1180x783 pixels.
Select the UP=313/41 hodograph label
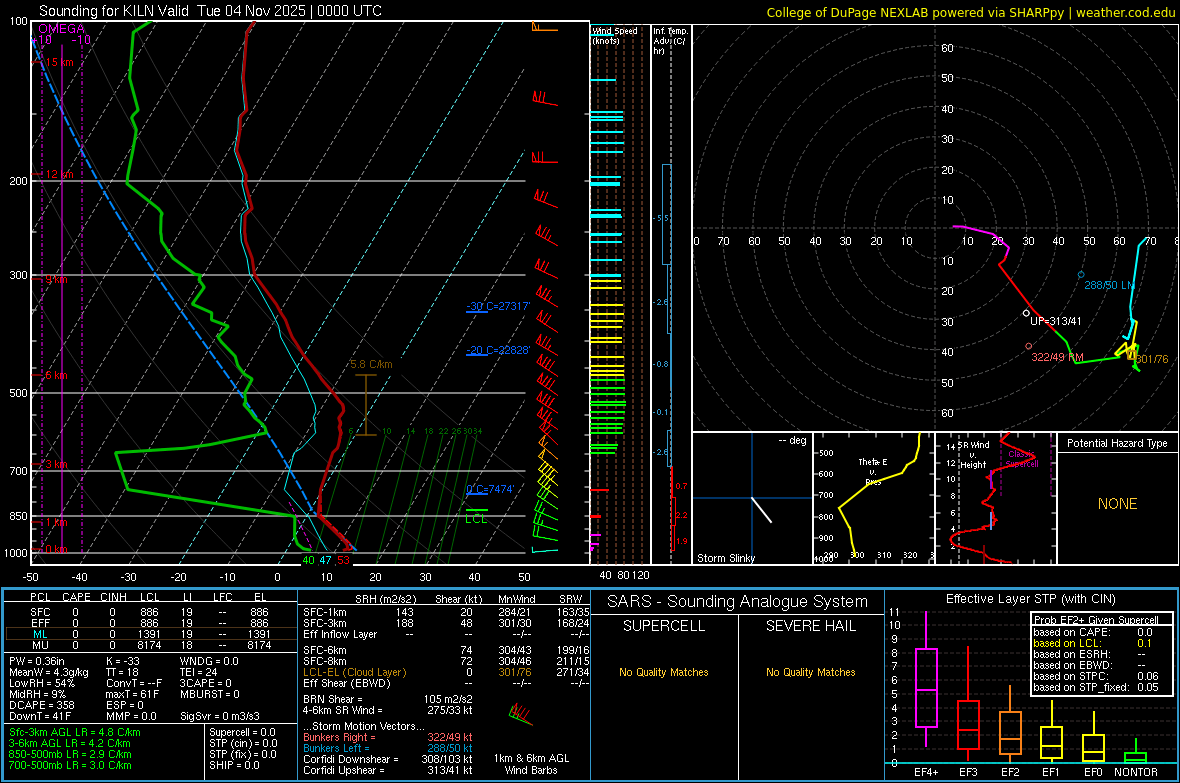[x=1055, y=321]
